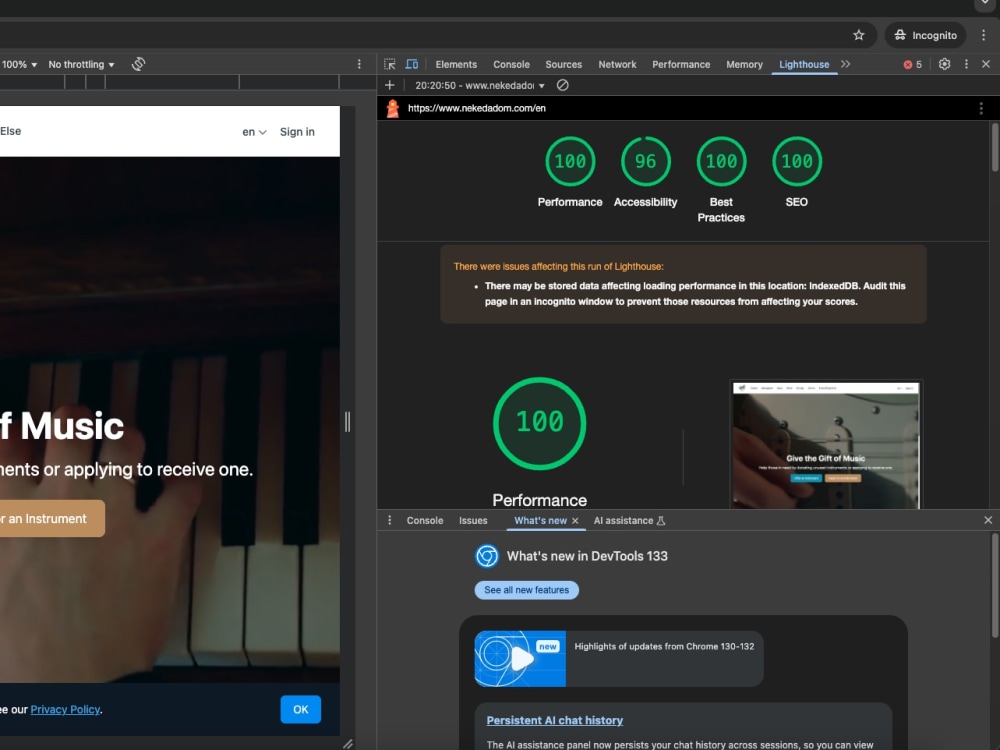Open the Sources tab
This screenshot has height=750, width=1000.
(563, 64)
